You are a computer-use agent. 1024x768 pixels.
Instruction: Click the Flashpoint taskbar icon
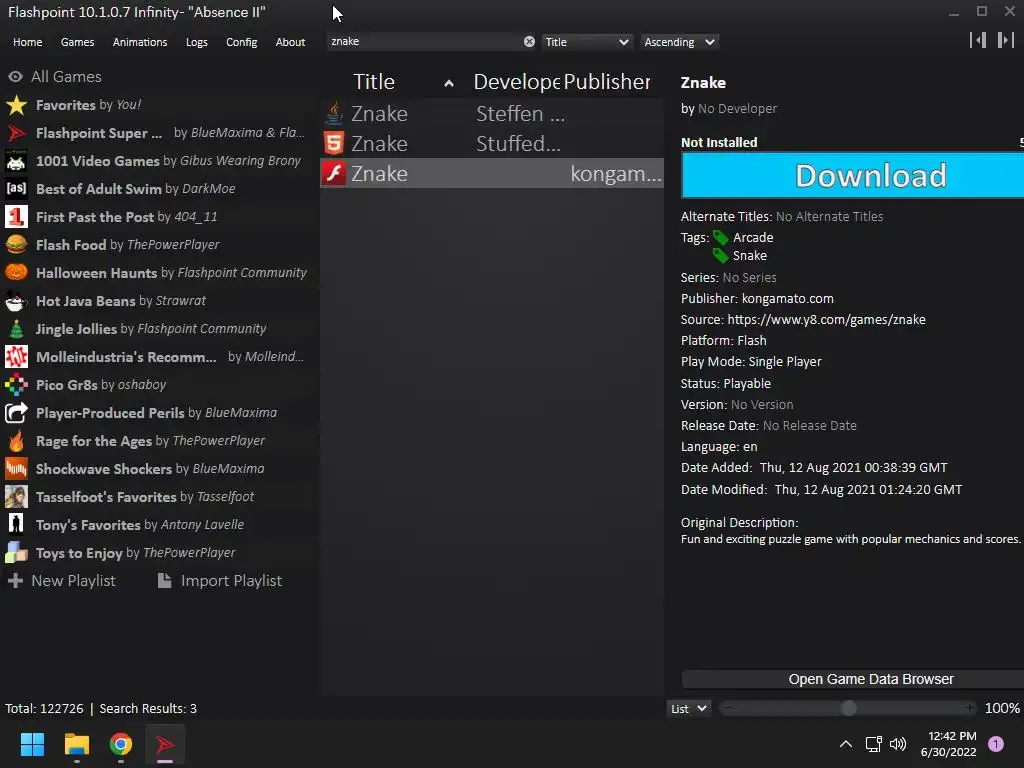click(165, 744)
